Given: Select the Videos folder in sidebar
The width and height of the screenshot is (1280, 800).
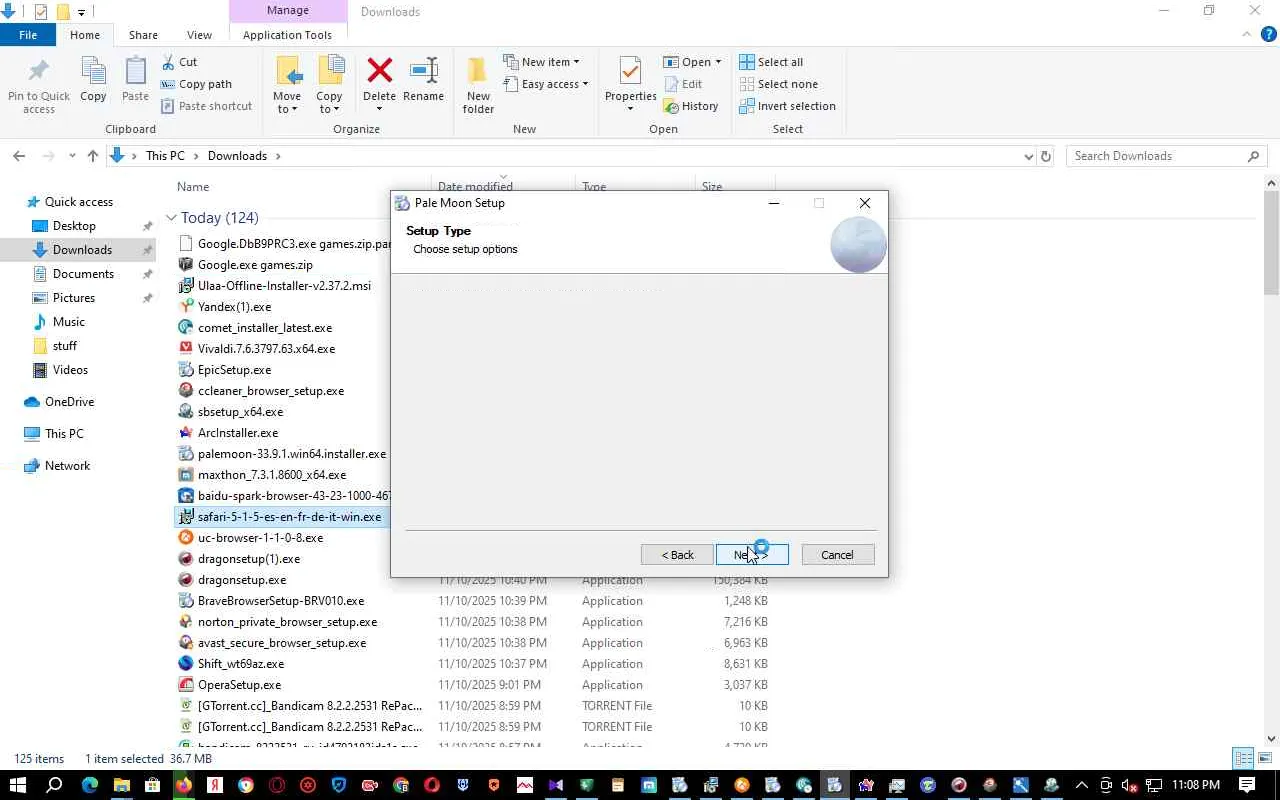Looking at the screenshot, I should (x=70, y=370).
